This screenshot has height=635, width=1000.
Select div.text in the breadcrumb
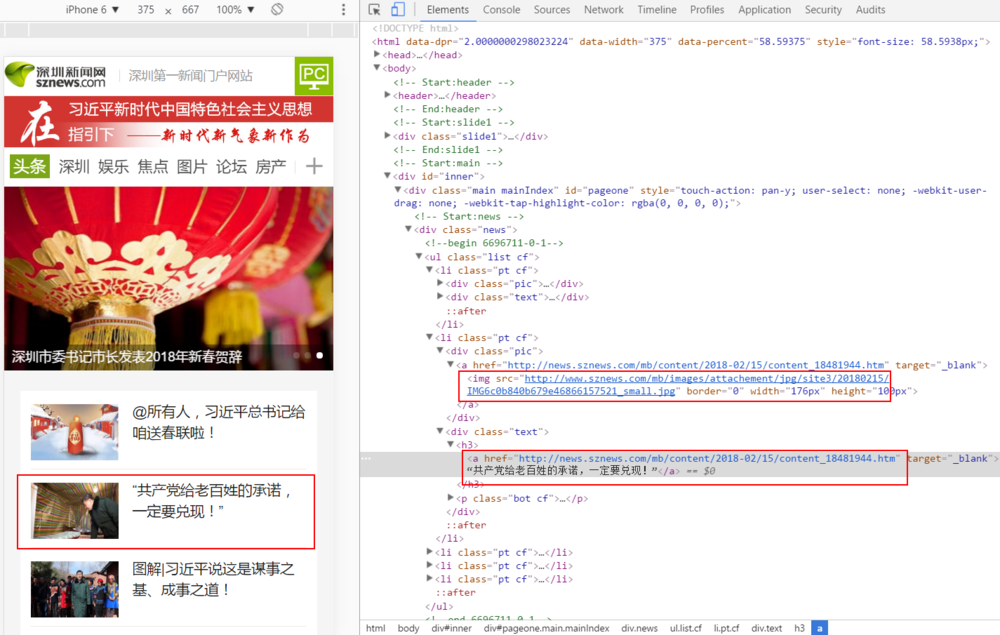766,628
